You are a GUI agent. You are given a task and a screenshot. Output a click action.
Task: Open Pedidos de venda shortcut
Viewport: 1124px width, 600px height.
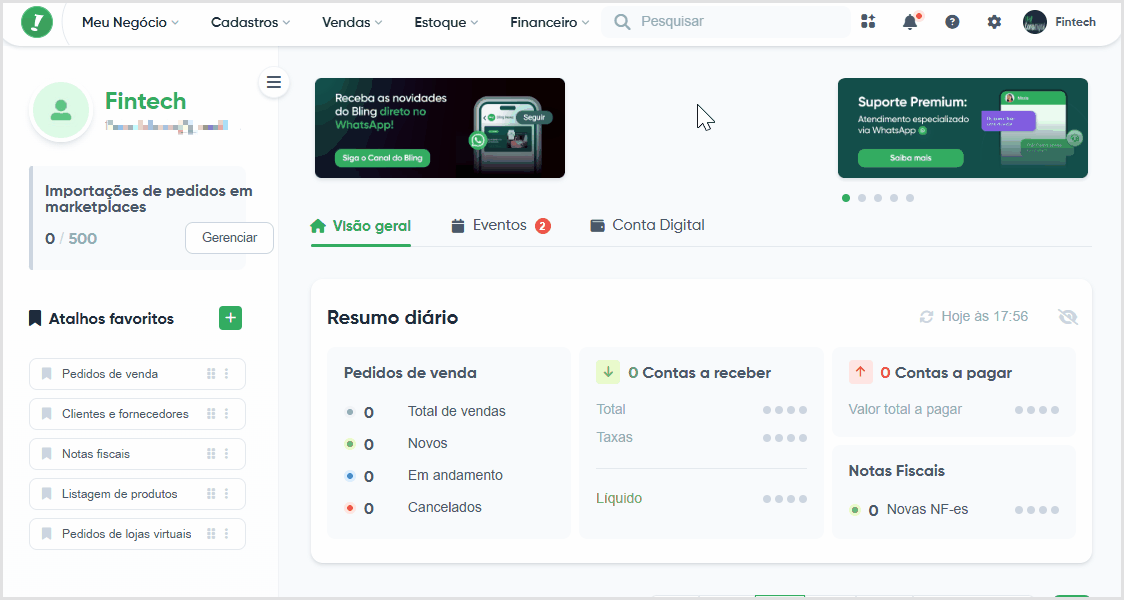click(x=137, y=373)
